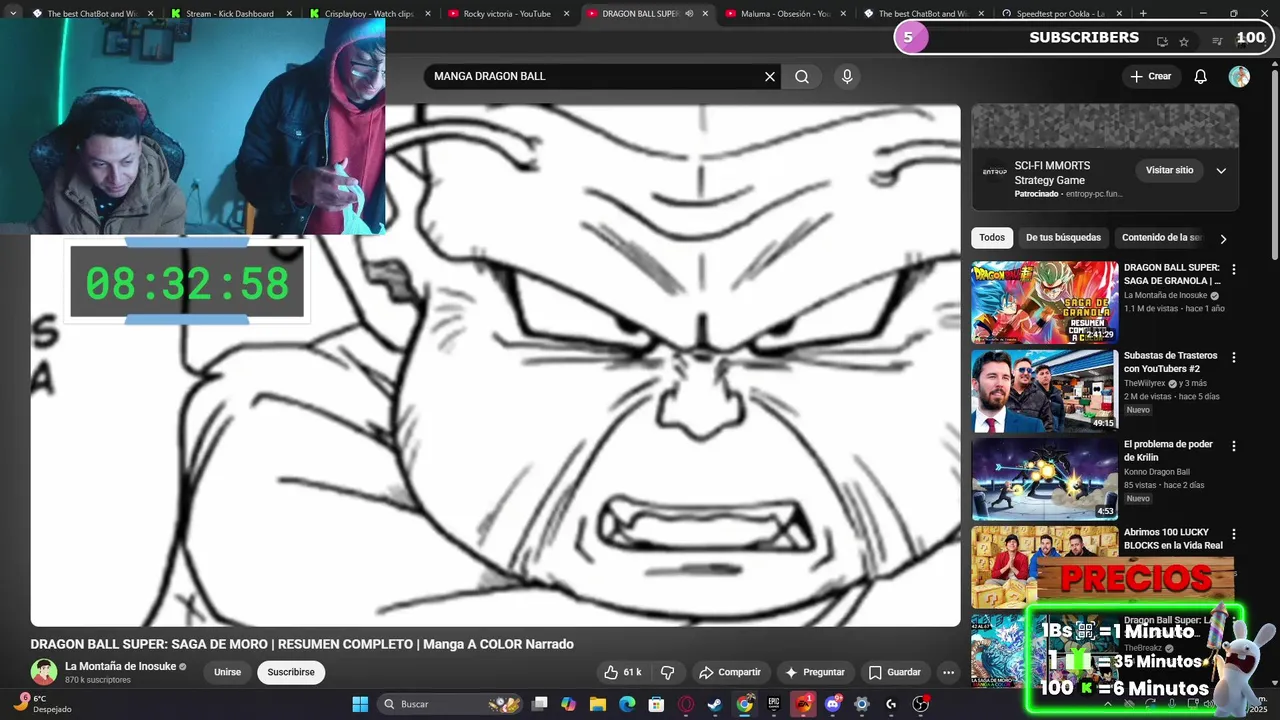Open a new browser tab

pos(1143,14)
